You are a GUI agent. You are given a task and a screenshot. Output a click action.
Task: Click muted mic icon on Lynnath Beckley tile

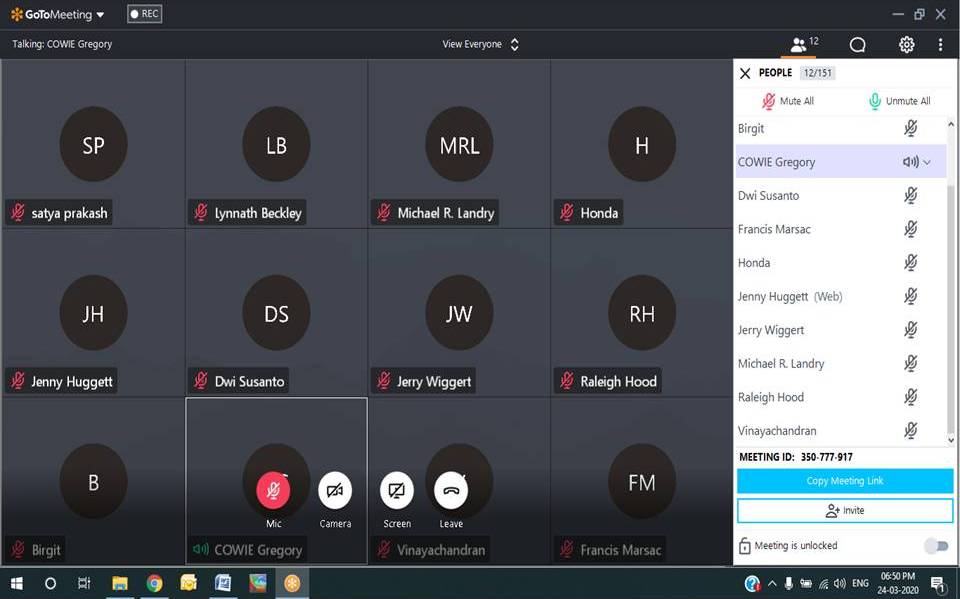[x=201, y=213]
